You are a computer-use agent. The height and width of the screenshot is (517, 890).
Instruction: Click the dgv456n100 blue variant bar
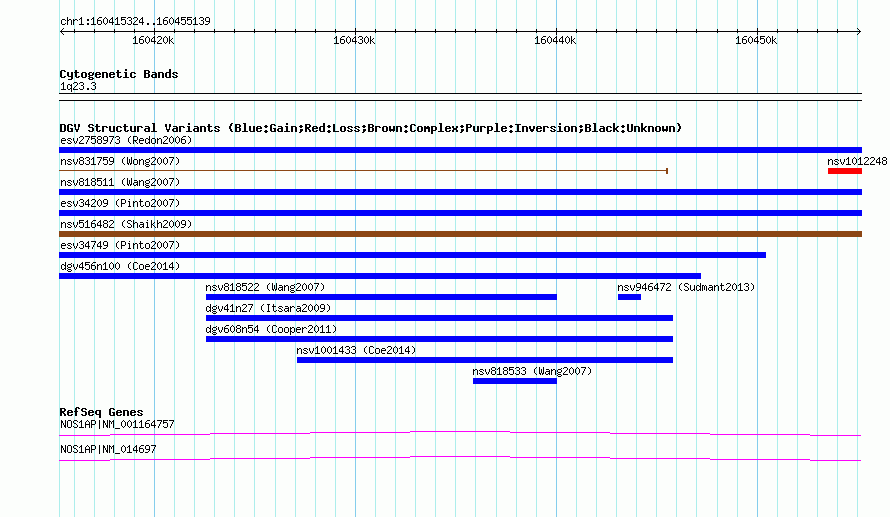tap(380, 276)
